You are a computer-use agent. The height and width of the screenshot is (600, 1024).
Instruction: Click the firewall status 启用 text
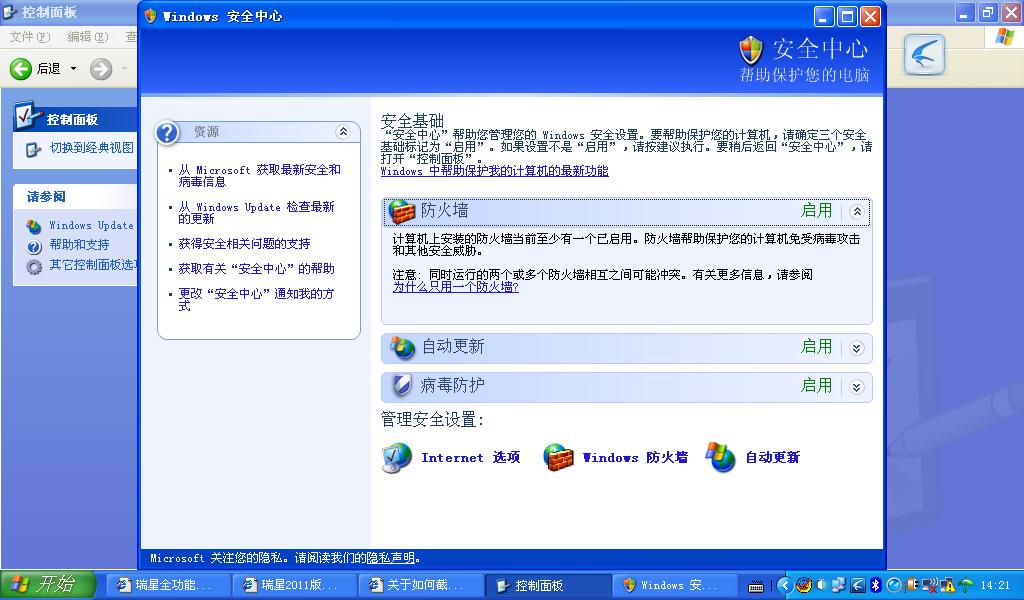pyautogui.click(x=816, y=211)
